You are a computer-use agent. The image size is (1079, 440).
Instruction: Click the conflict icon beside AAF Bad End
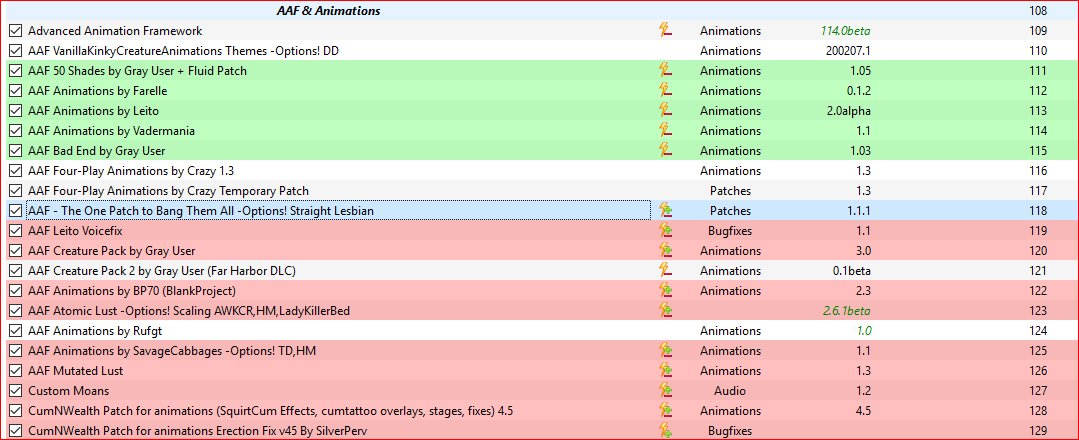(x=665, y=150)
